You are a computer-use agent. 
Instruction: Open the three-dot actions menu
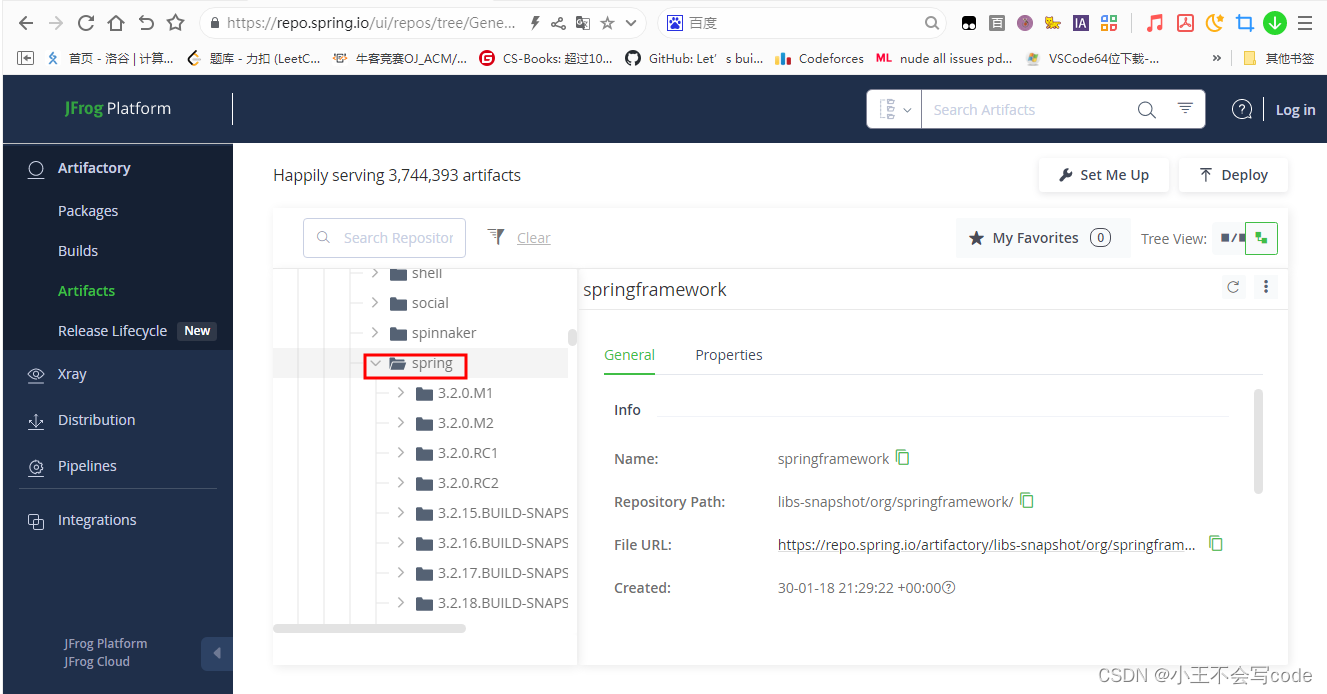tap(1266, 287)
